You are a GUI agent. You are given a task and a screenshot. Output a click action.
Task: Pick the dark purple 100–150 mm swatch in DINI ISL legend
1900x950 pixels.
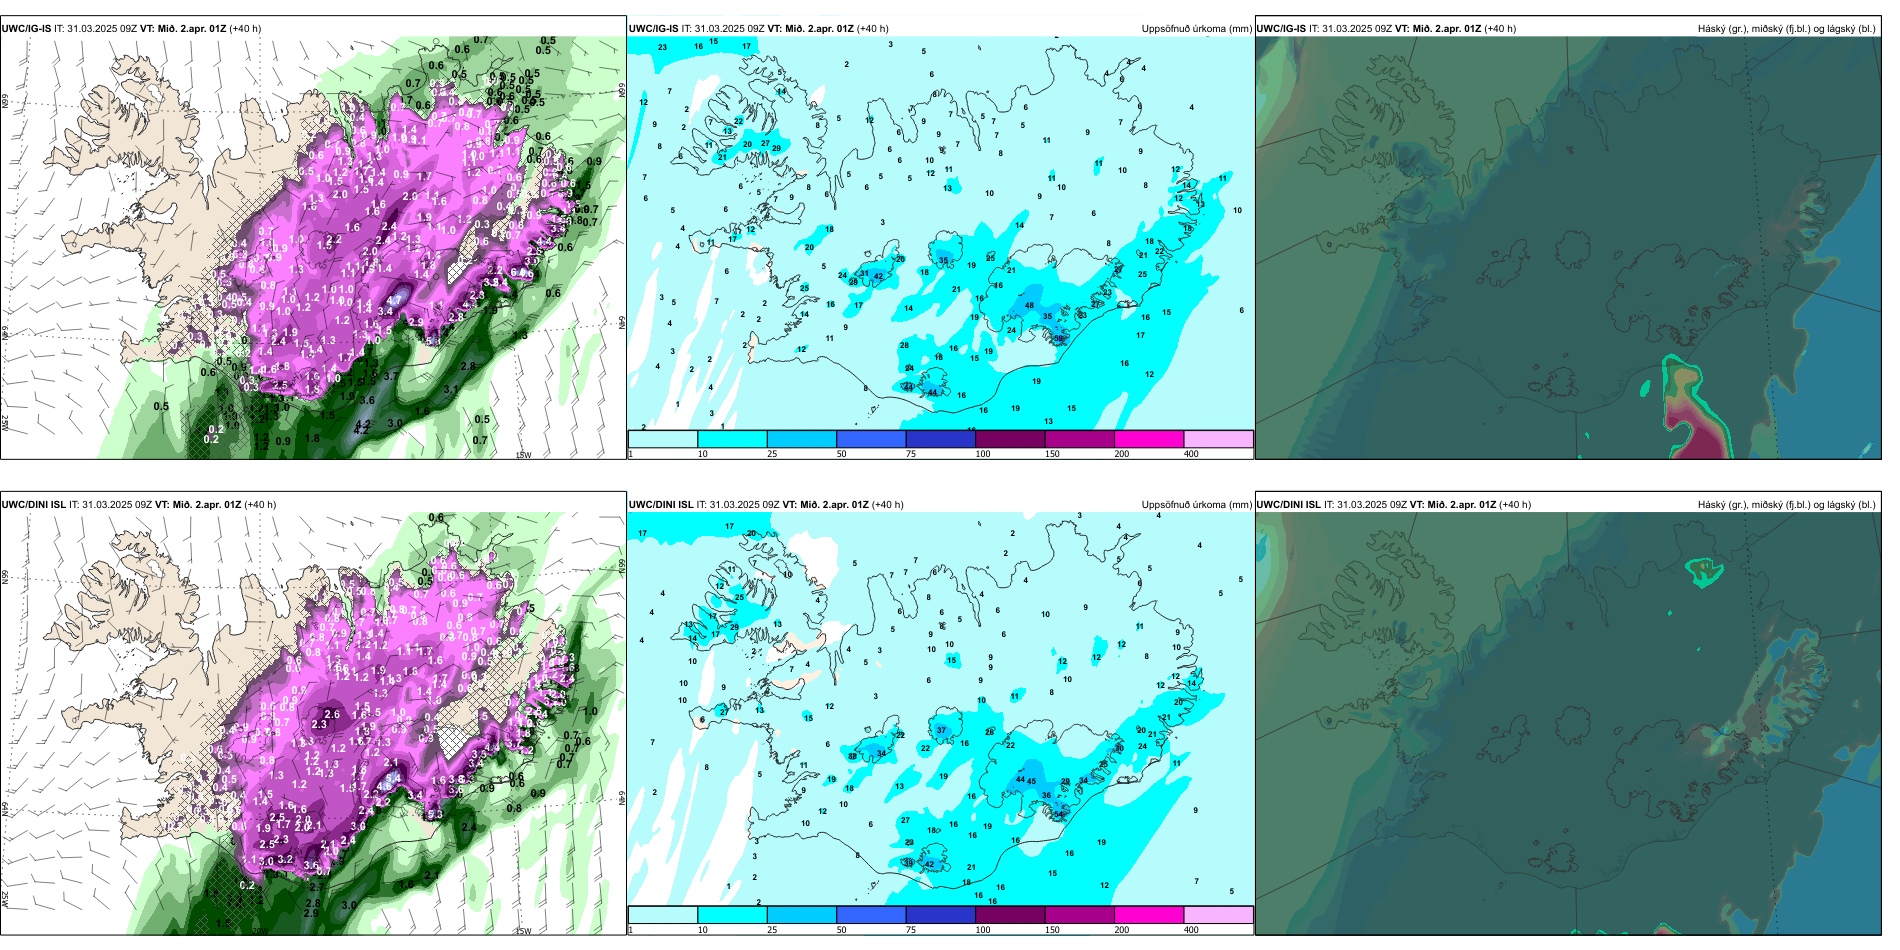click(x=1010, y=915)
